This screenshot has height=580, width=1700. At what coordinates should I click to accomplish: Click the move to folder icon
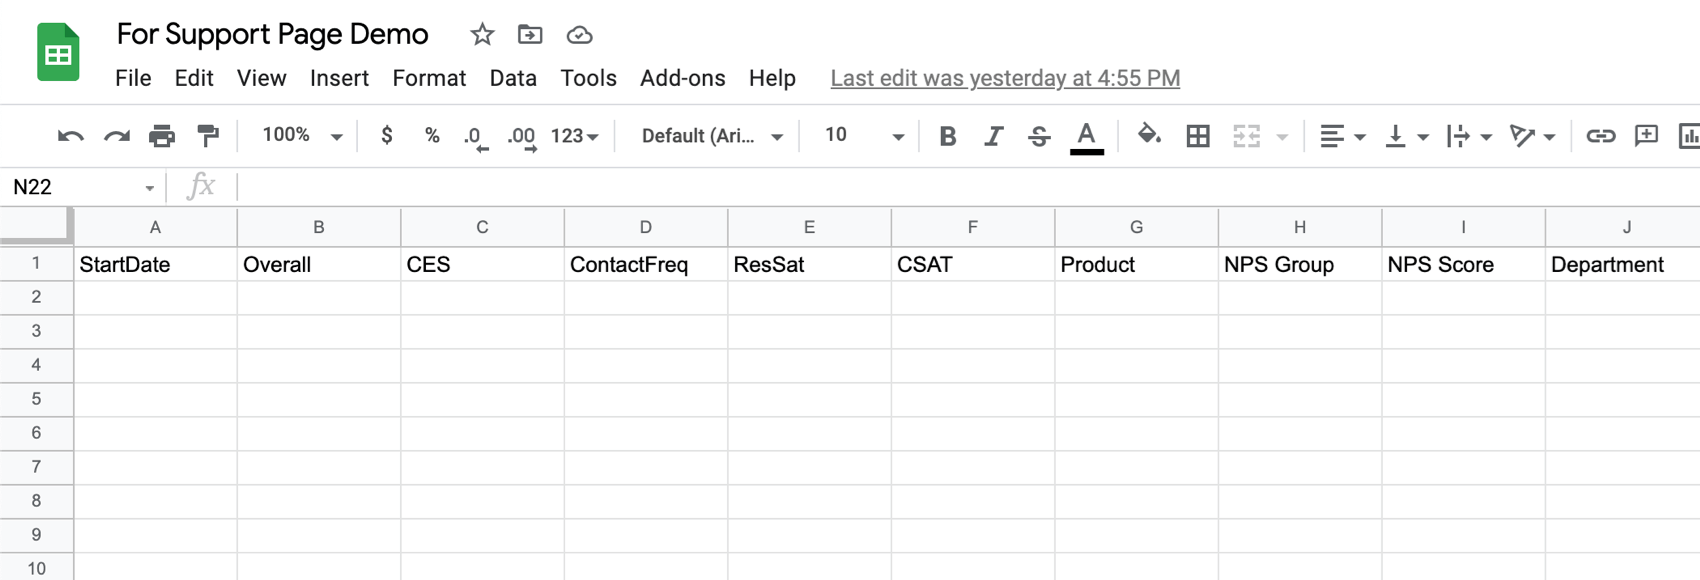pos(530,35)
